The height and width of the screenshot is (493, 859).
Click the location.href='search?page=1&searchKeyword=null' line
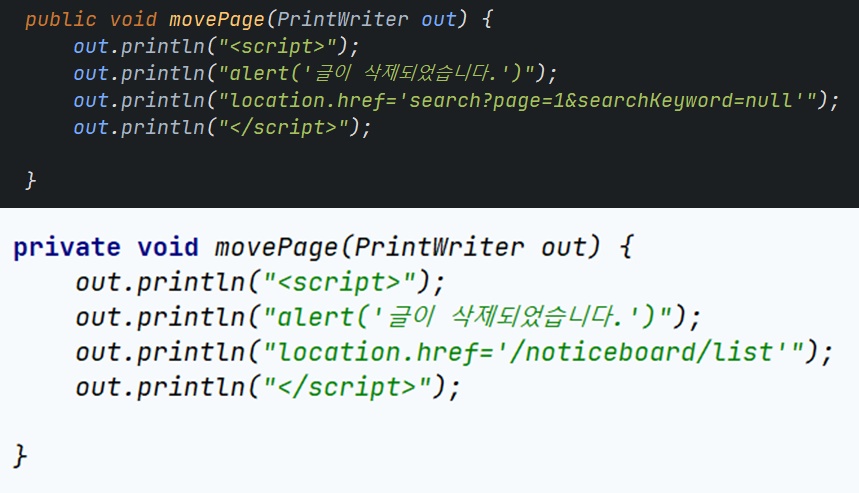tap(456, 101)
